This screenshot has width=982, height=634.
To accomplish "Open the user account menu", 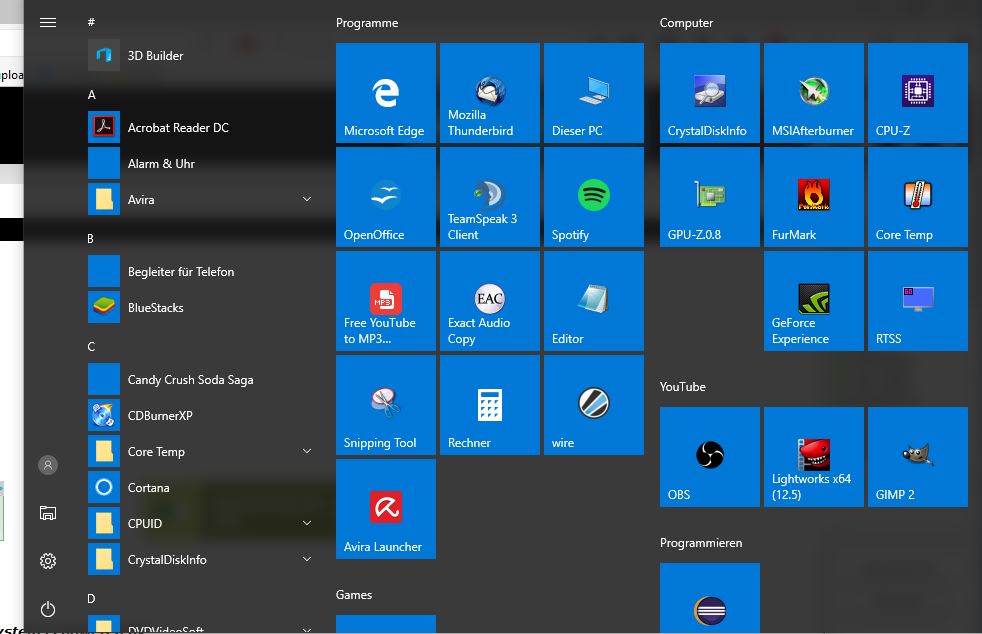I will [48, 465].
